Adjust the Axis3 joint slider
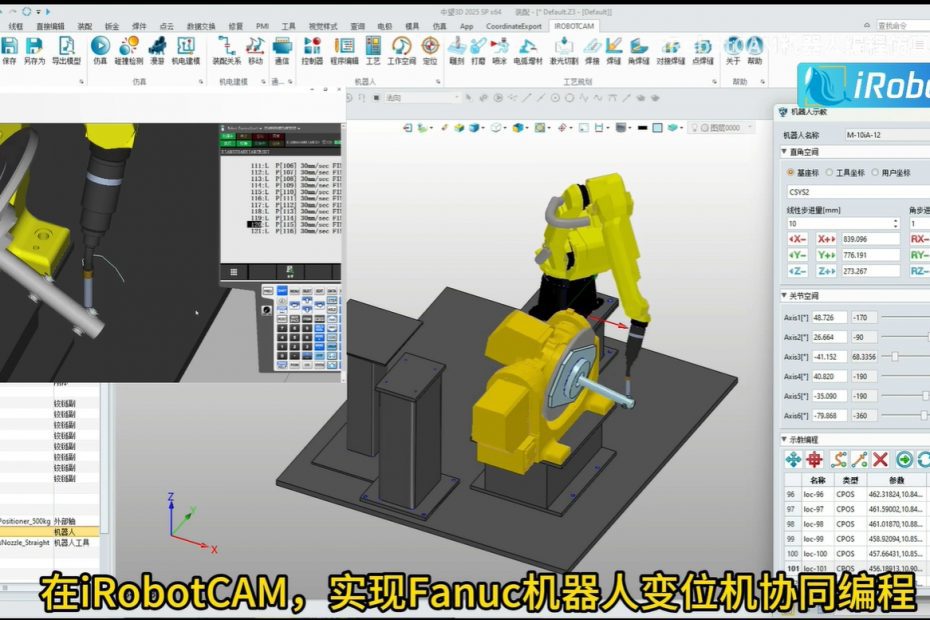 click(895, 357)
